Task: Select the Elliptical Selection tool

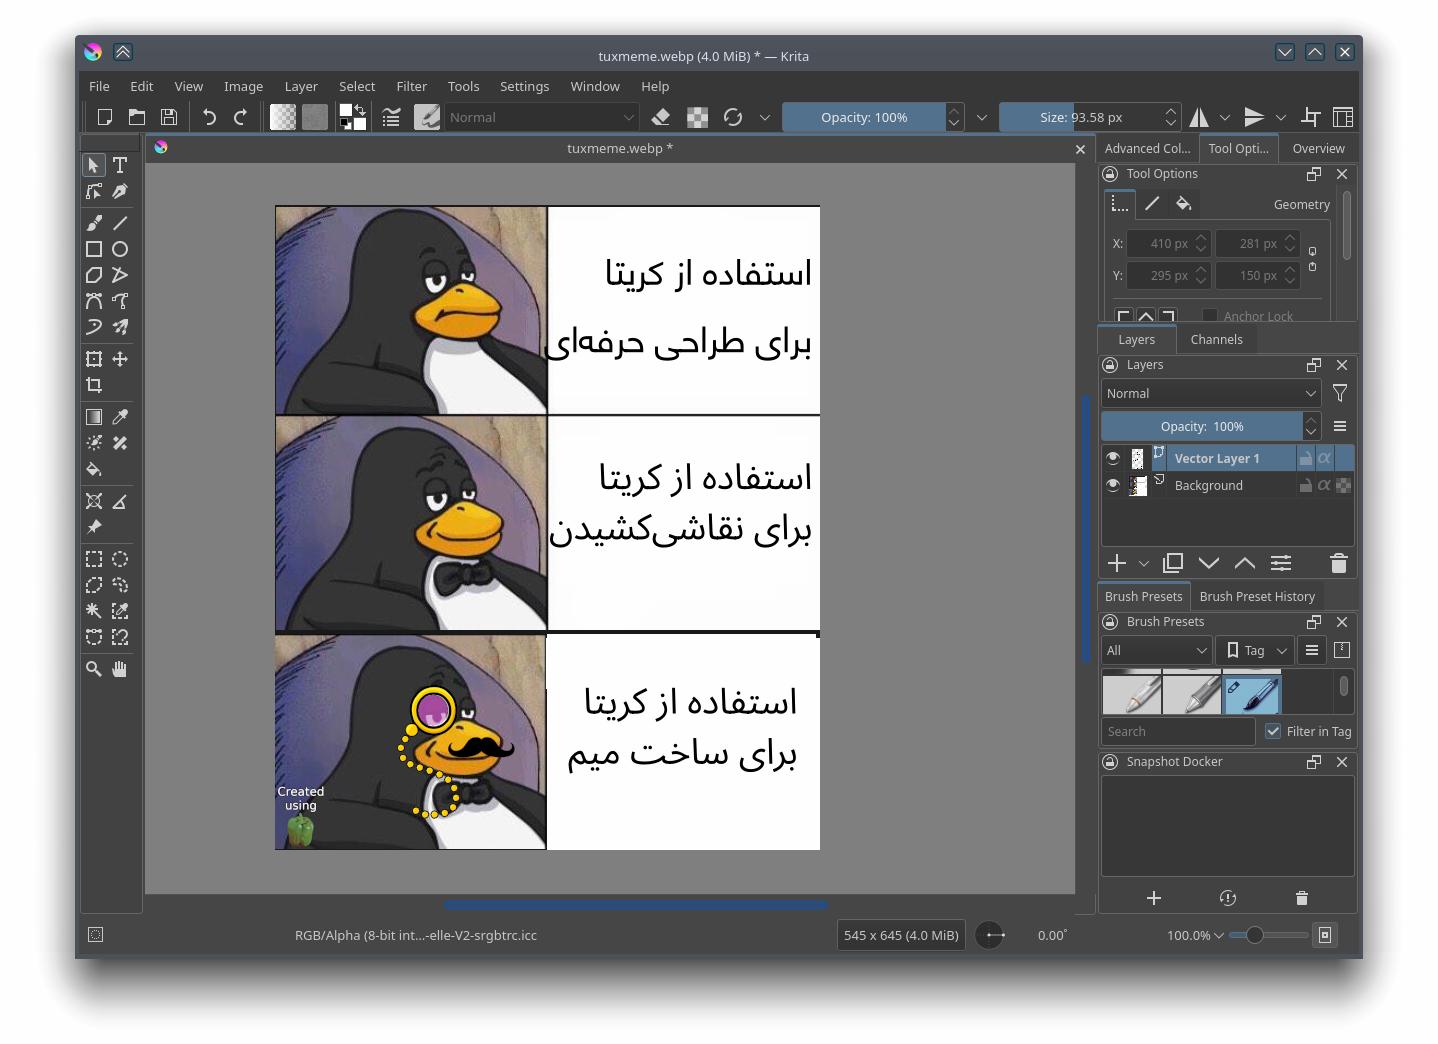Action: [x=120, y=559]
